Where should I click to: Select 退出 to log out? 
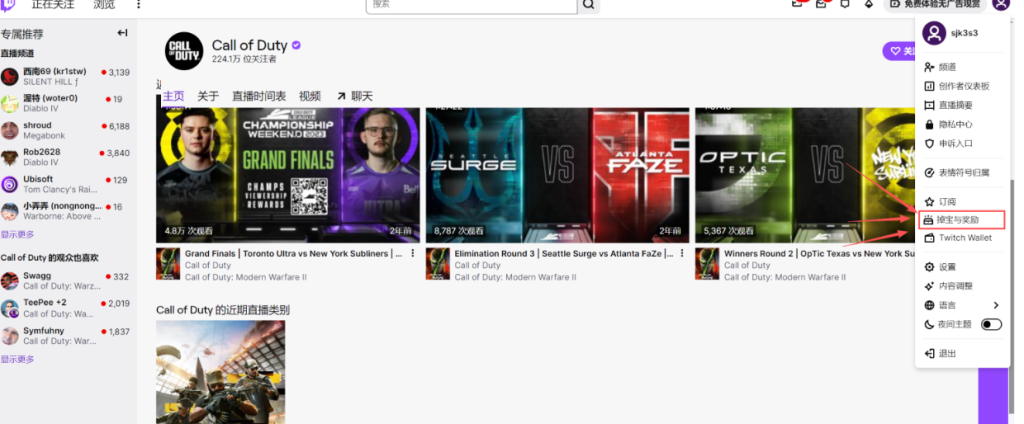point(947,353)
